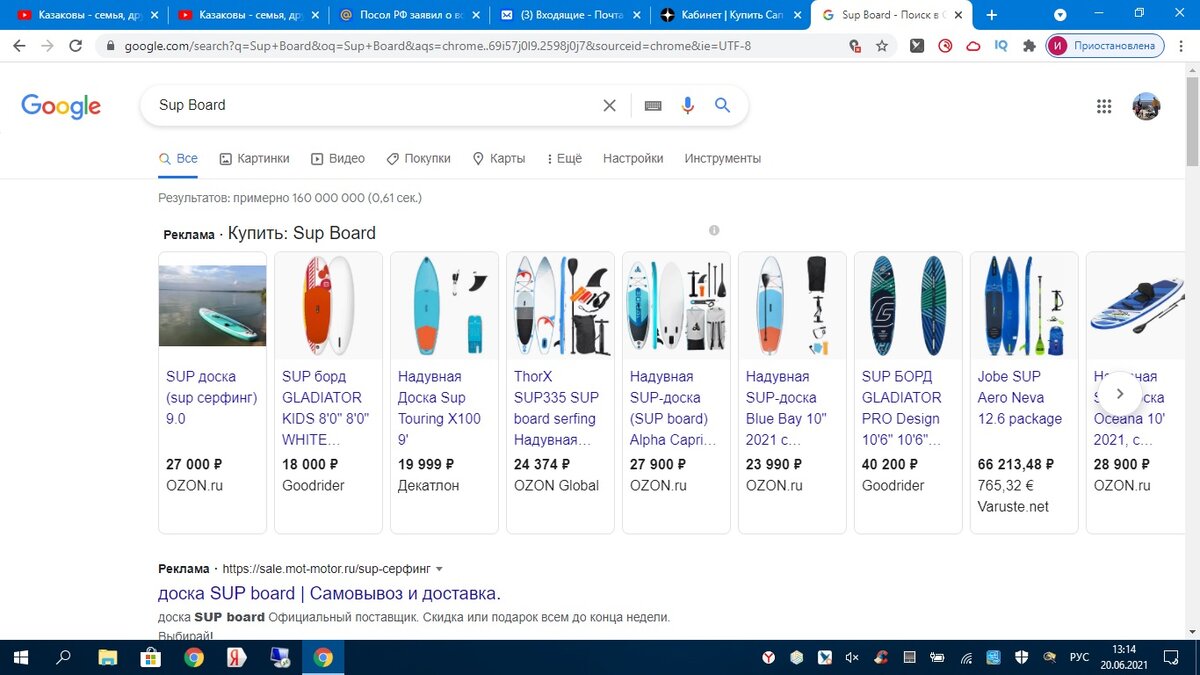Clear the search query with the X icon

tap(609, 105)
